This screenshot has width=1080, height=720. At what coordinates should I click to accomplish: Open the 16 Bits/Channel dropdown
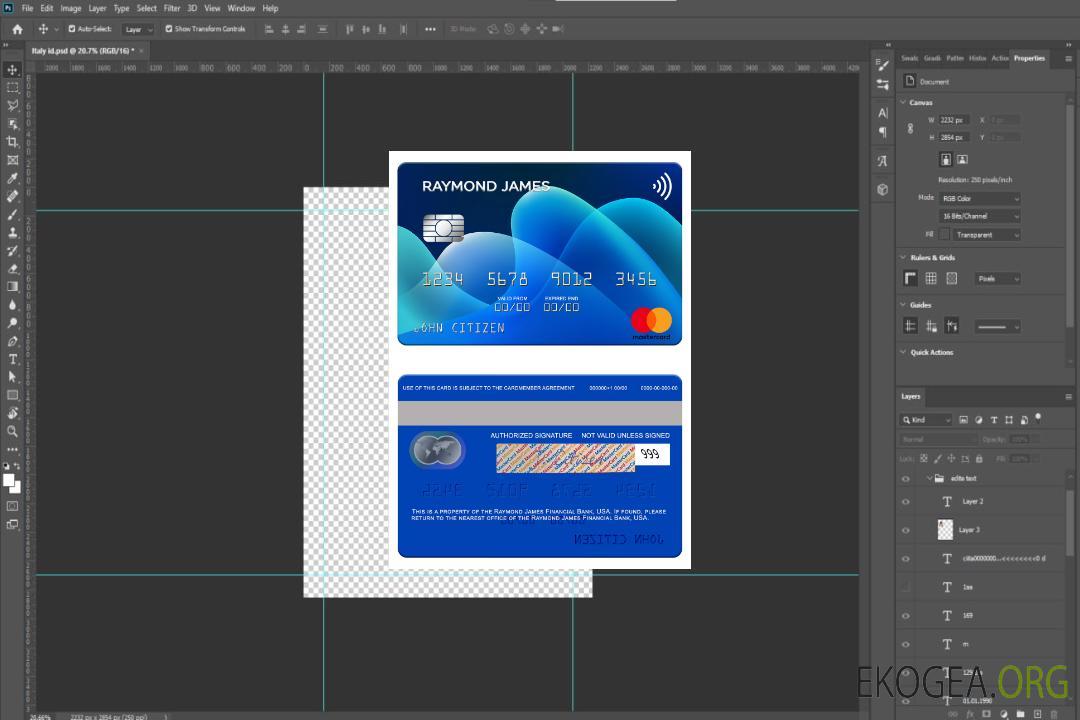point(979,216)
